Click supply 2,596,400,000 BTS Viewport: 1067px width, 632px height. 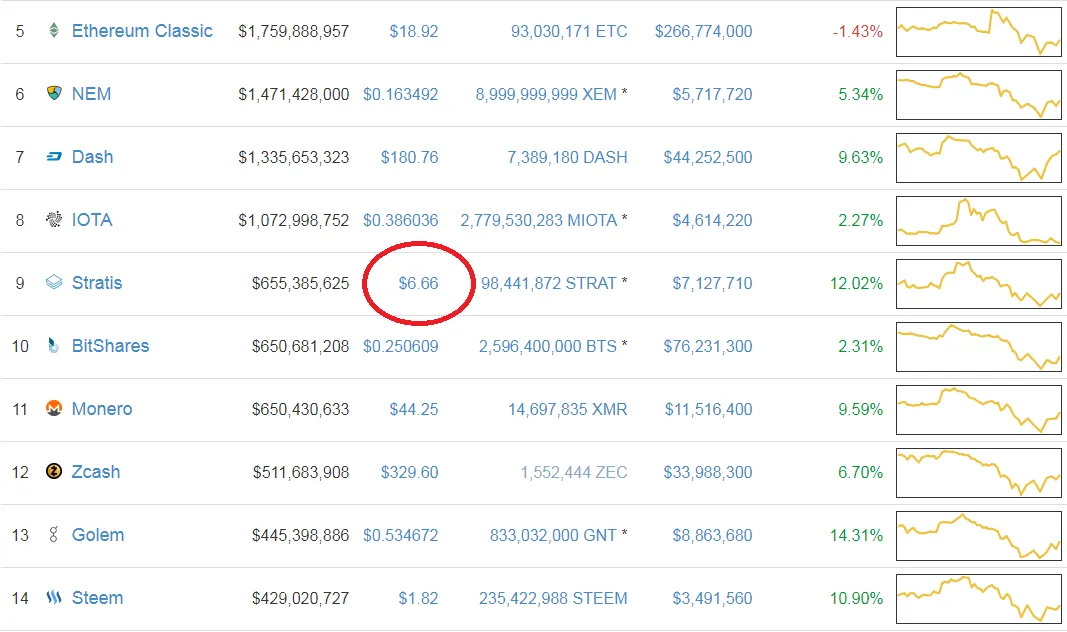coord(548,346)
